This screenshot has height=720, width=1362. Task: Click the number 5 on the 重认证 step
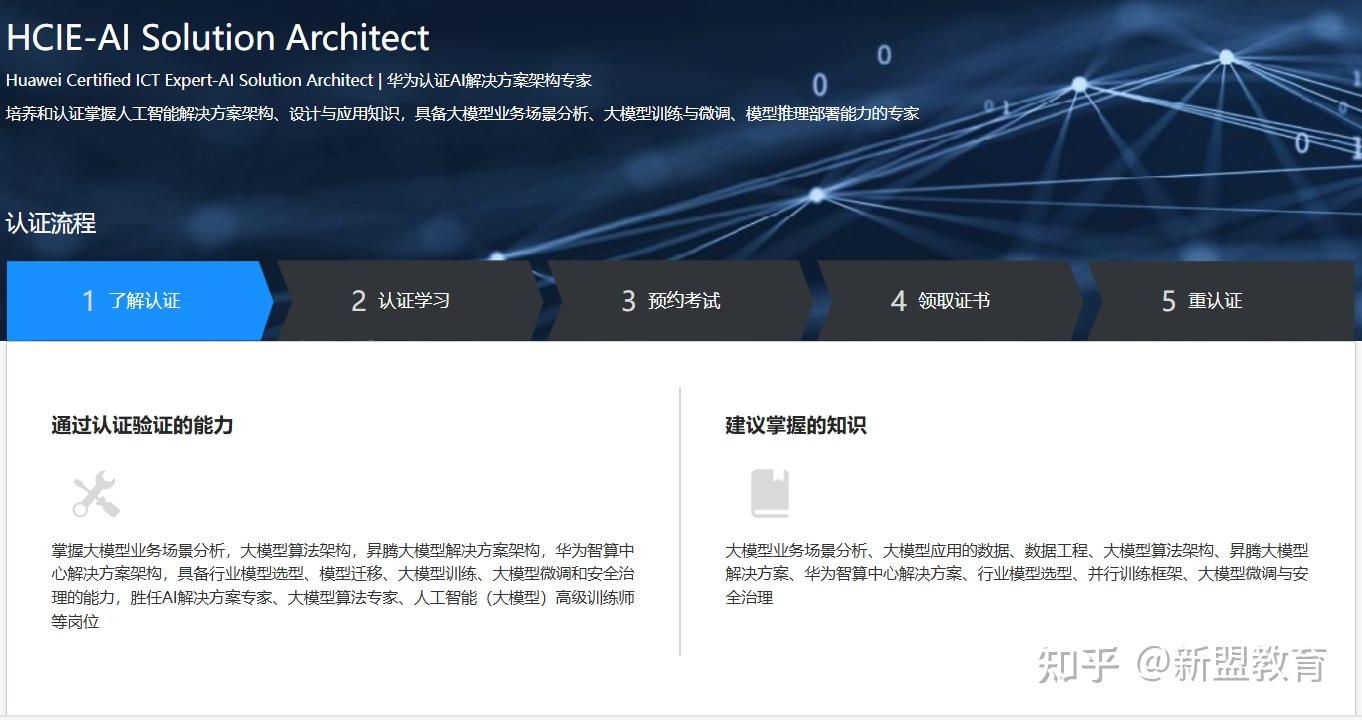[x=1167, y=300]
